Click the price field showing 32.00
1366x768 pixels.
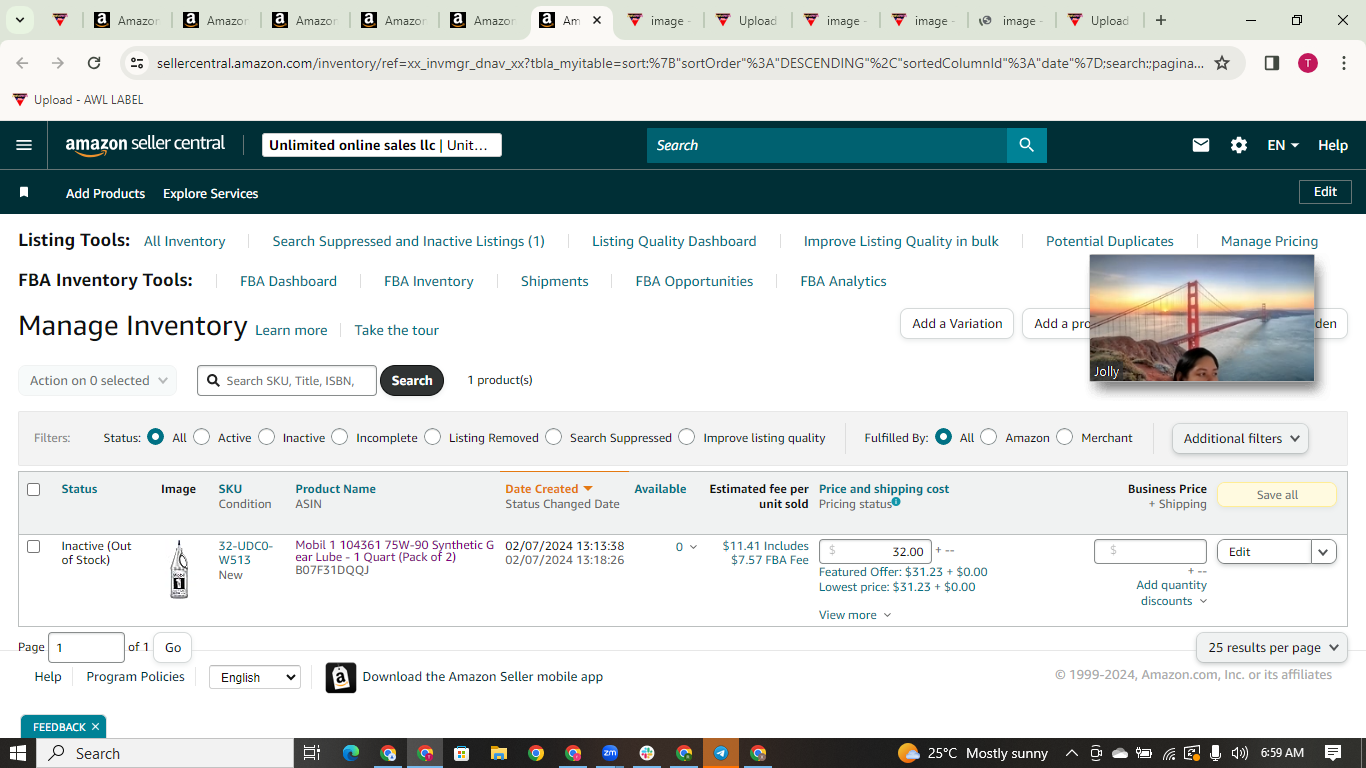875,551
